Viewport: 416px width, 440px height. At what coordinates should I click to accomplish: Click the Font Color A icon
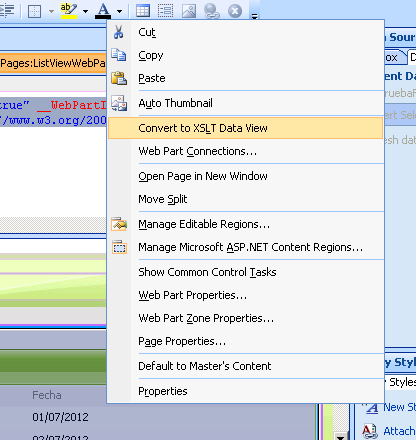tap(103, 11)
